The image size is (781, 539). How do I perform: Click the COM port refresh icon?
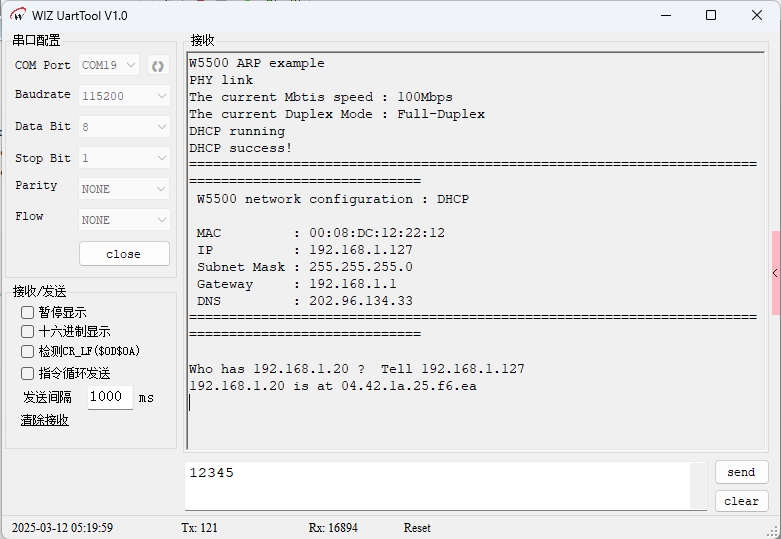157,66
